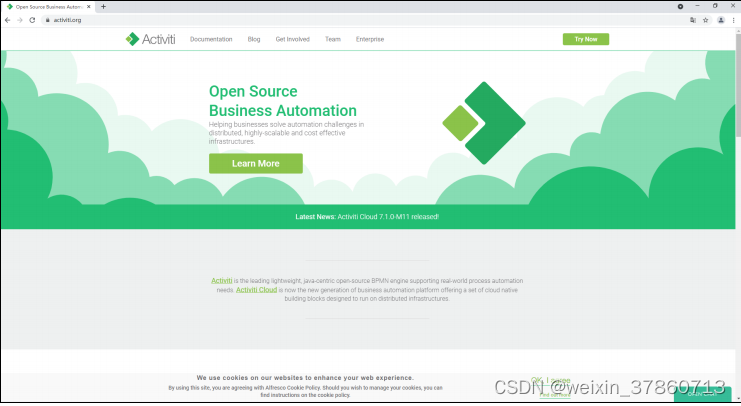The height and width of the screenshot is (406, 741).
Task: Click the cookie notice heading text
Action: coord(305,378)
